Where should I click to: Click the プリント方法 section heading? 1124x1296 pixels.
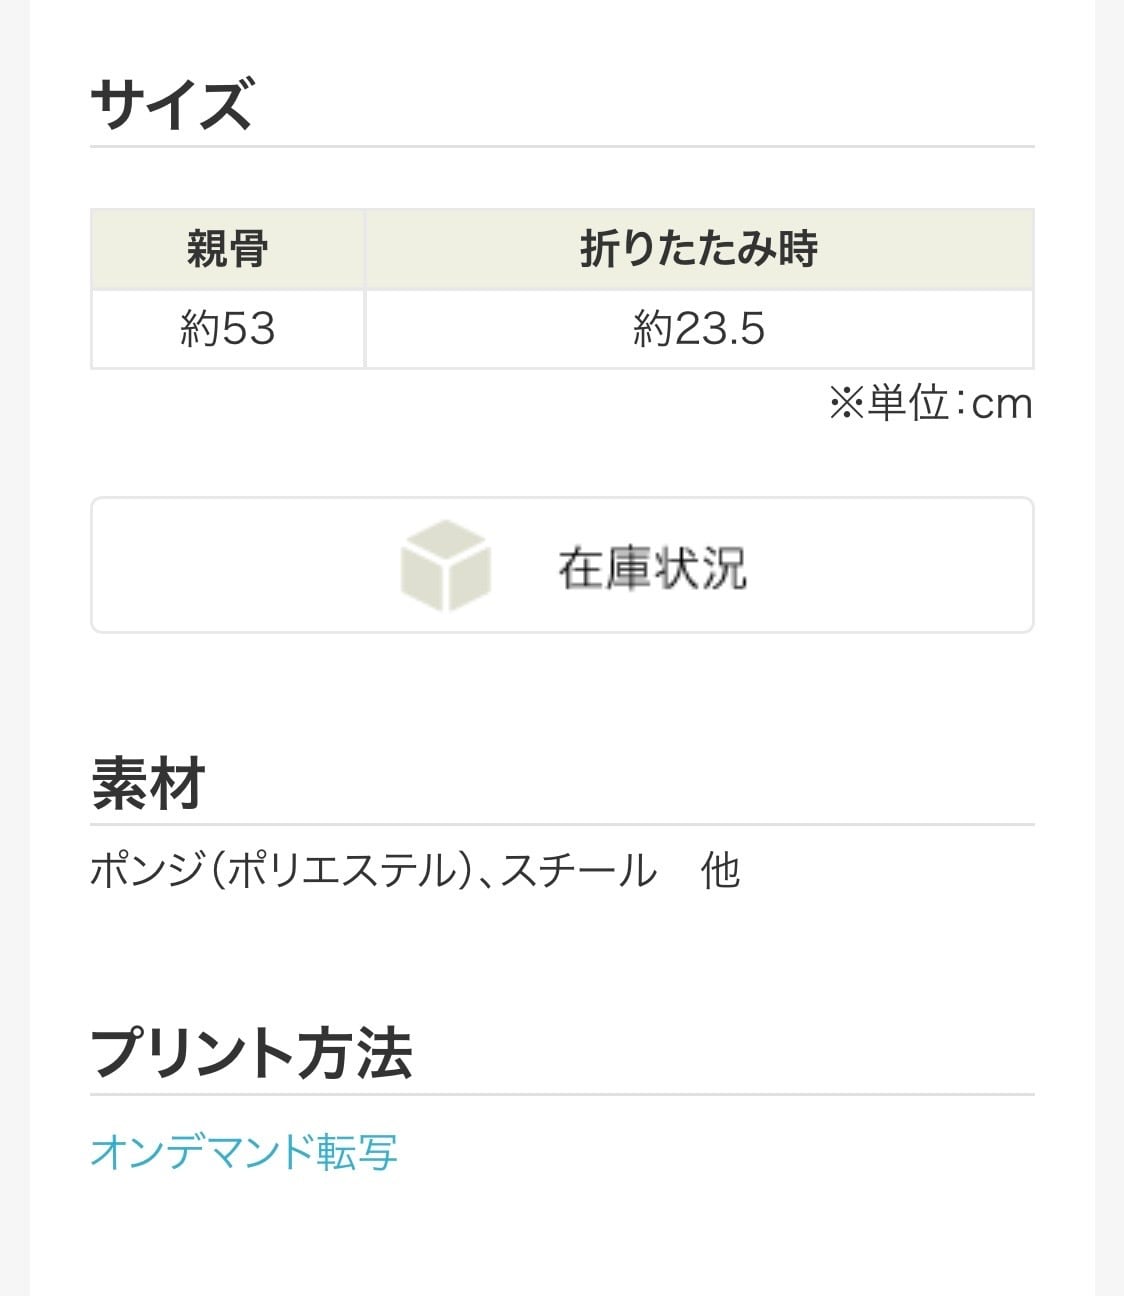[251, 1052]
